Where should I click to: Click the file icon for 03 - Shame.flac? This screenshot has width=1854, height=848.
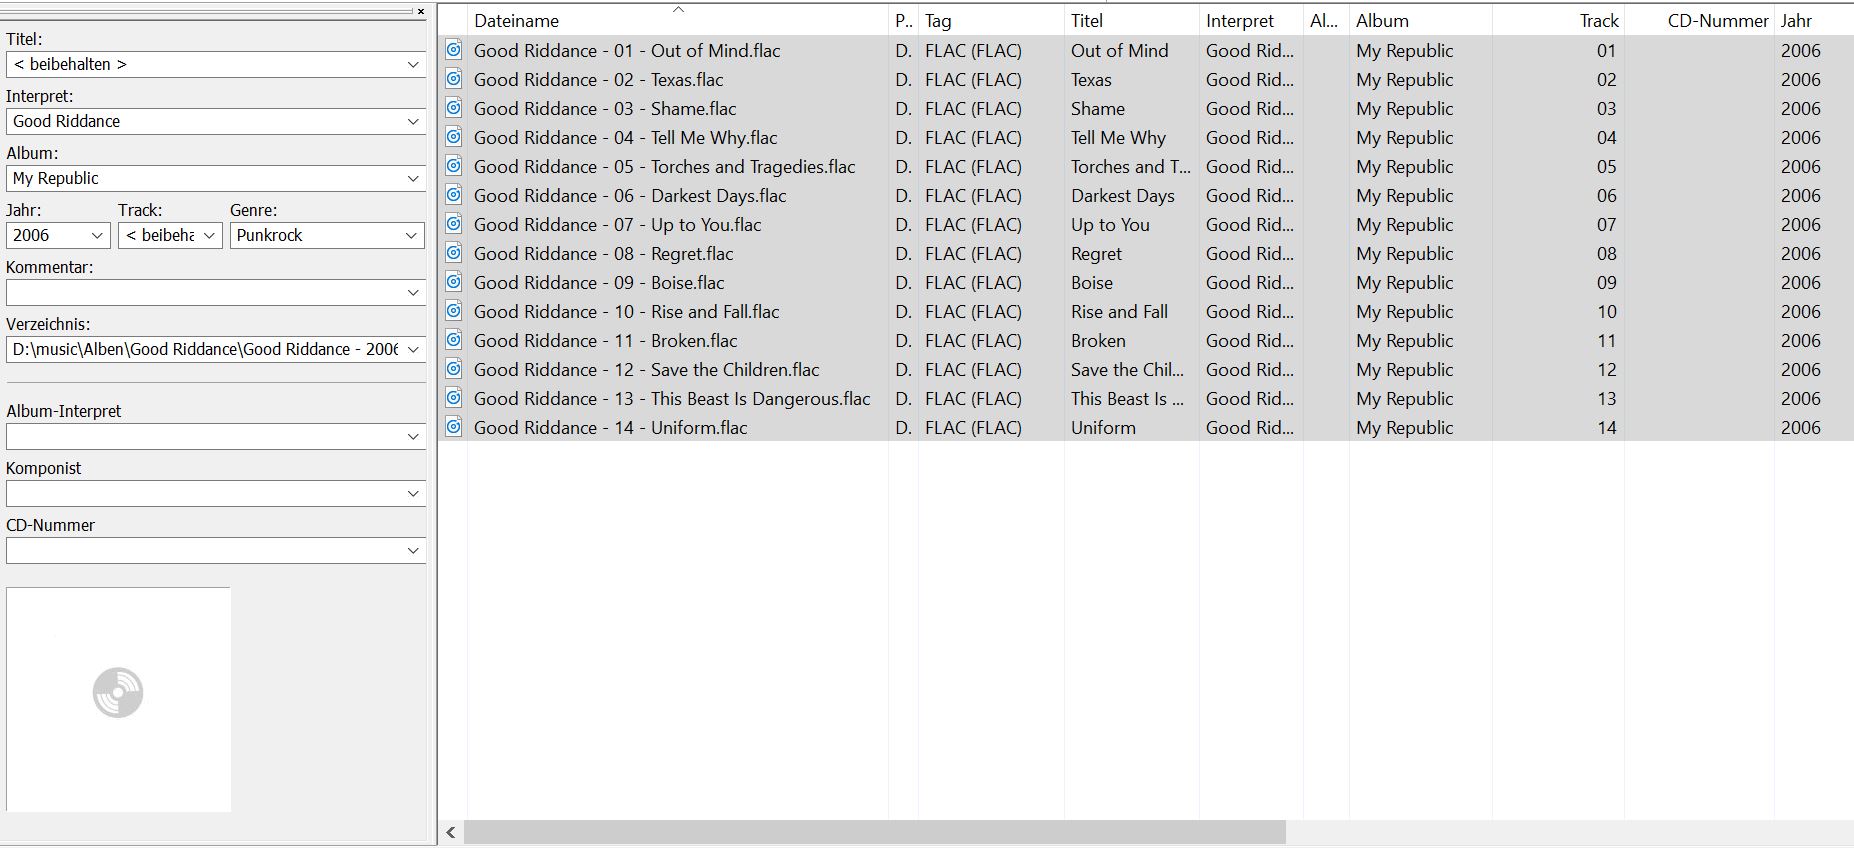click(453, 108)
